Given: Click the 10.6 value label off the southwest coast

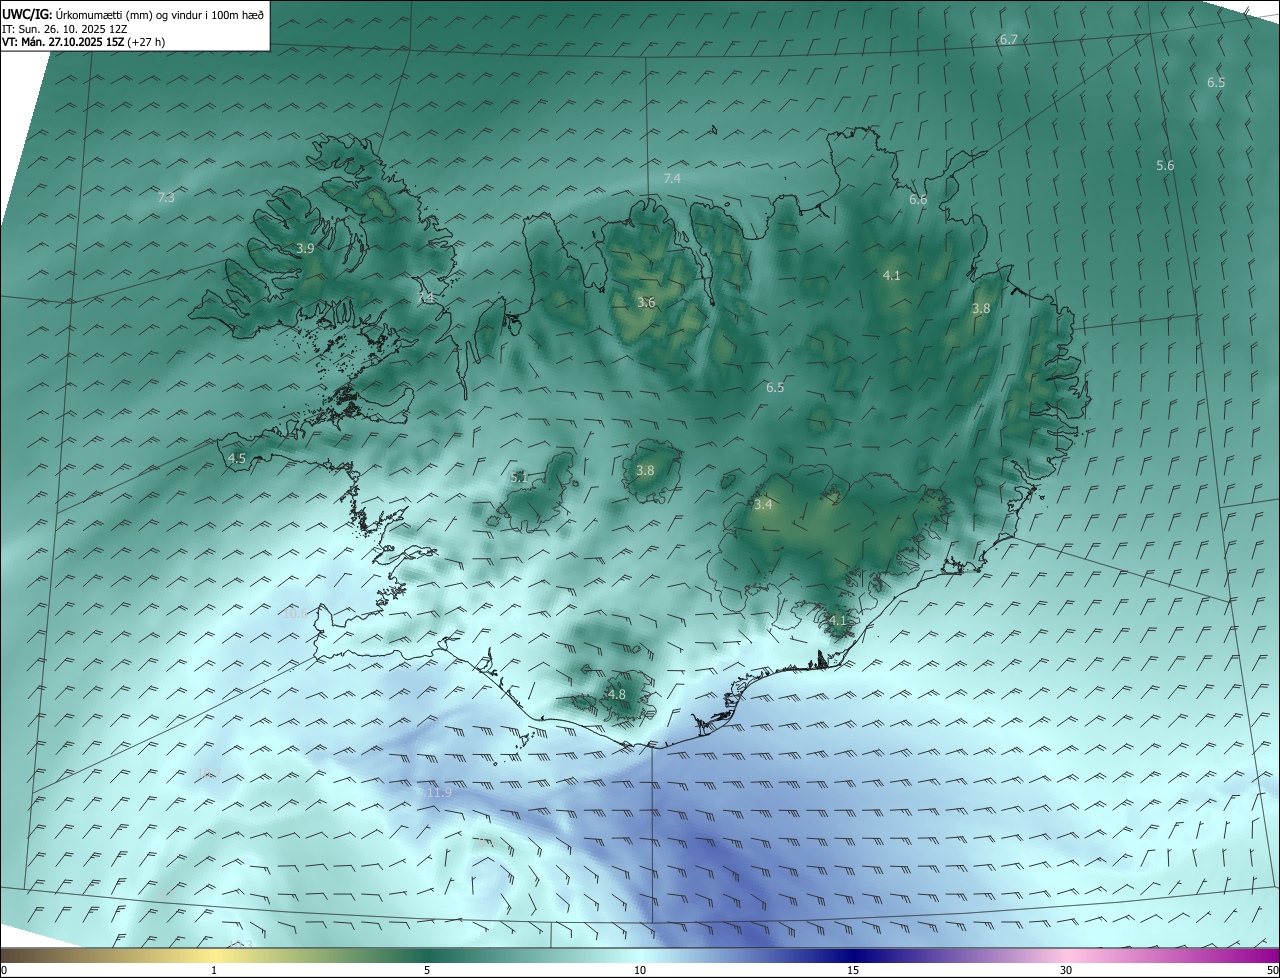Looking at the screenshot, I should [296, 613].
